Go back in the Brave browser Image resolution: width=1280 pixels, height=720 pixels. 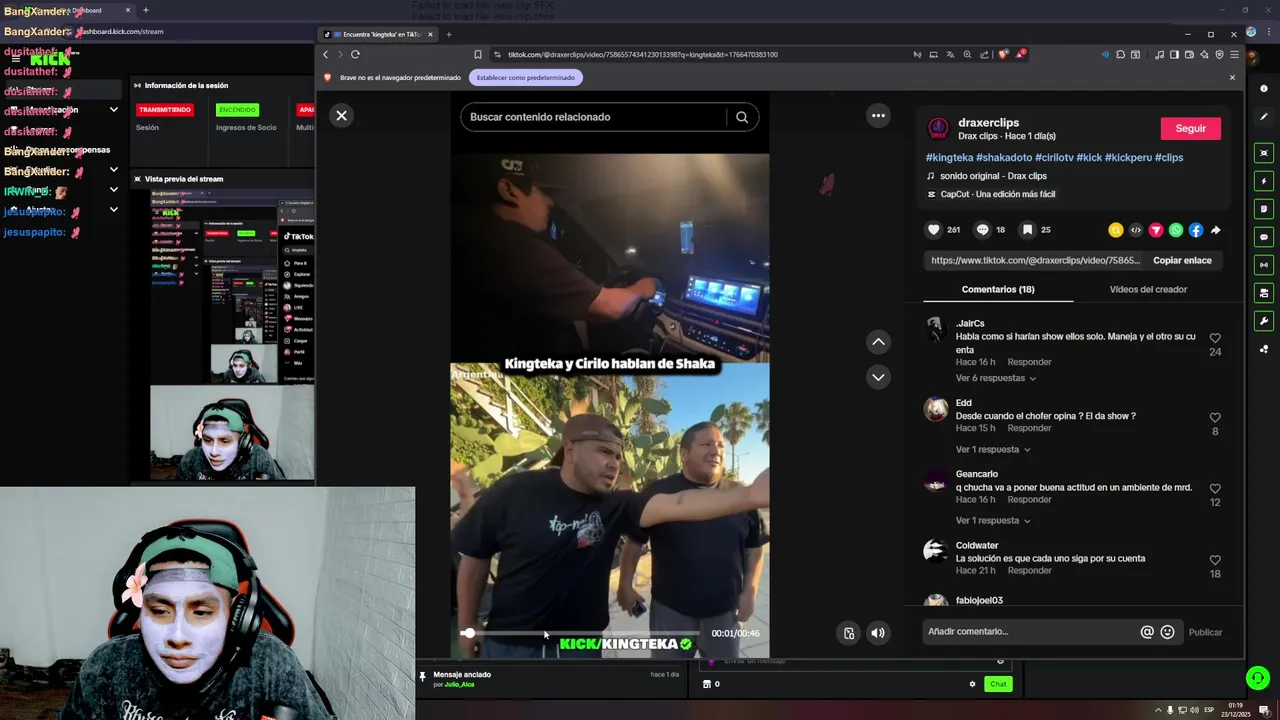click(x=325, y=54)
